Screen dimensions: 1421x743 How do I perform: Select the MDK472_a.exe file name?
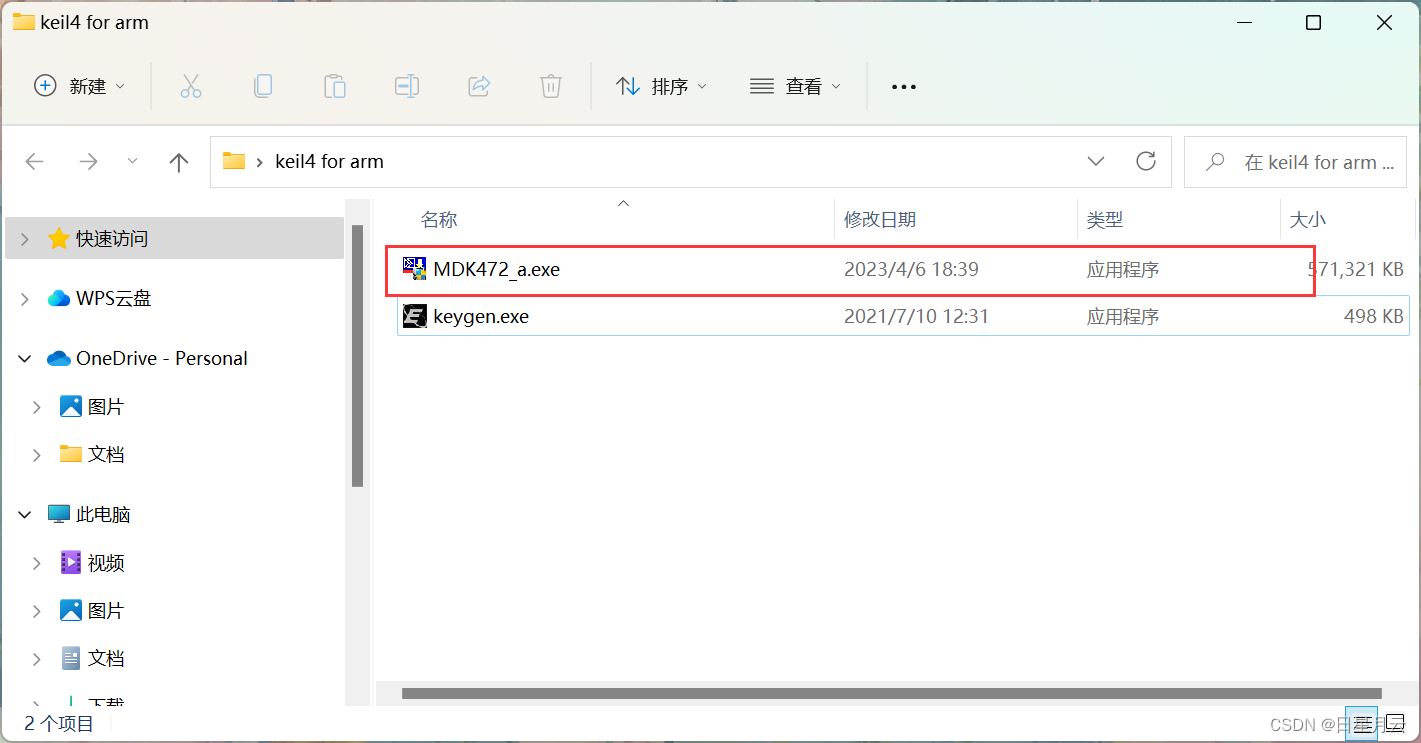point(496,269)
